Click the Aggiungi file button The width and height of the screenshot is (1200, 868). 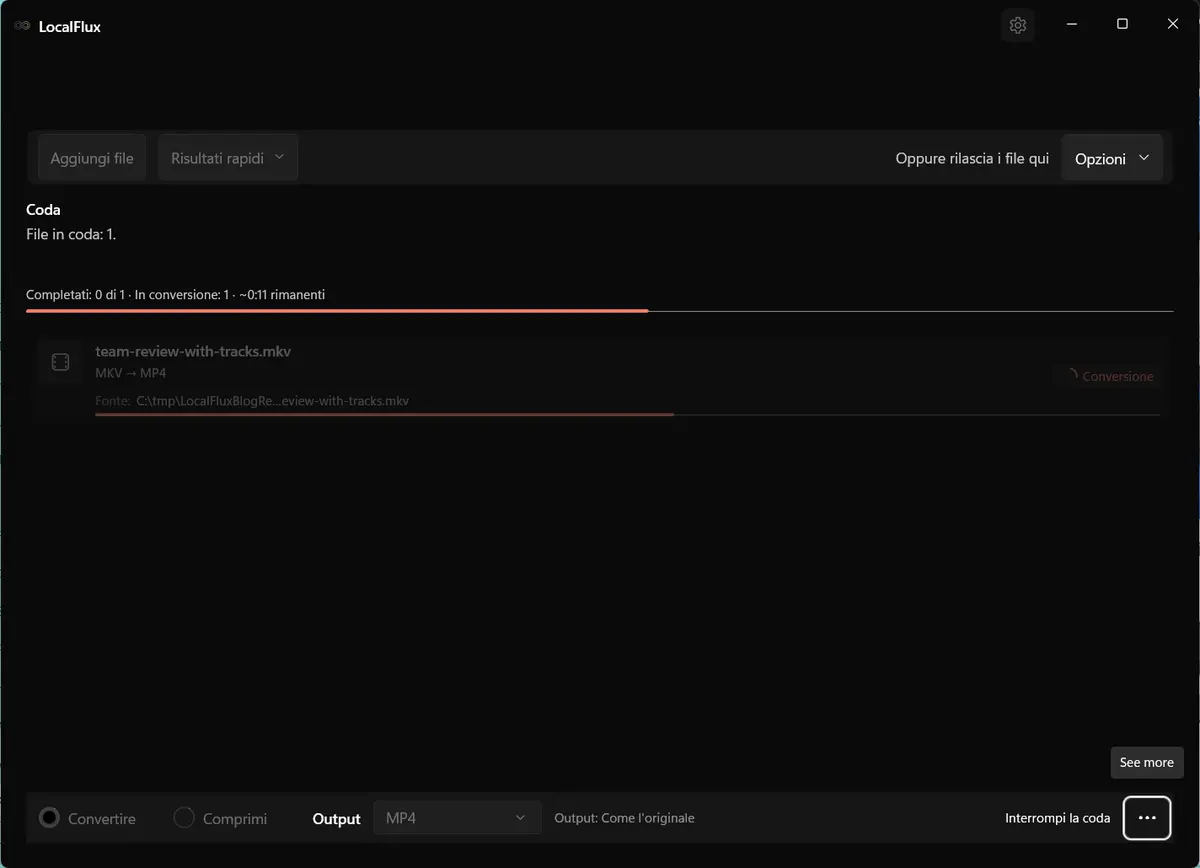point(92,158)
